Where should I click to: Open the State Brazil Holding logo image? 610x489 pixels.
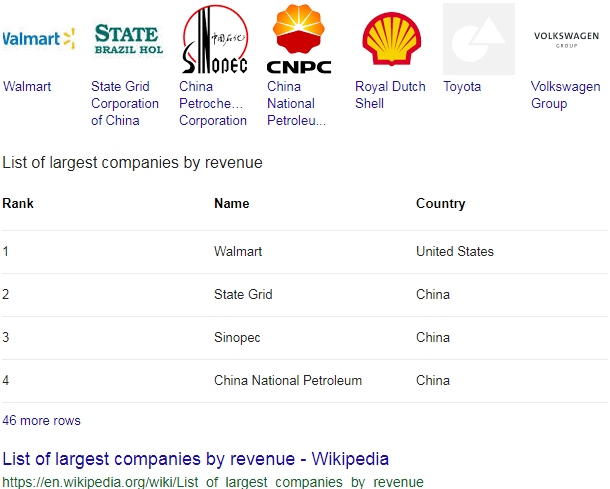pos(128,39)
